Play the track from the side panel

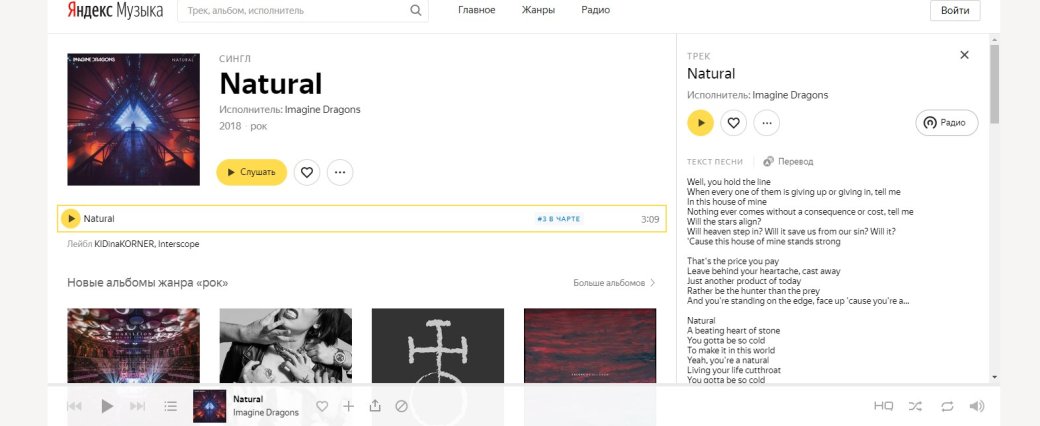(700, 123)
